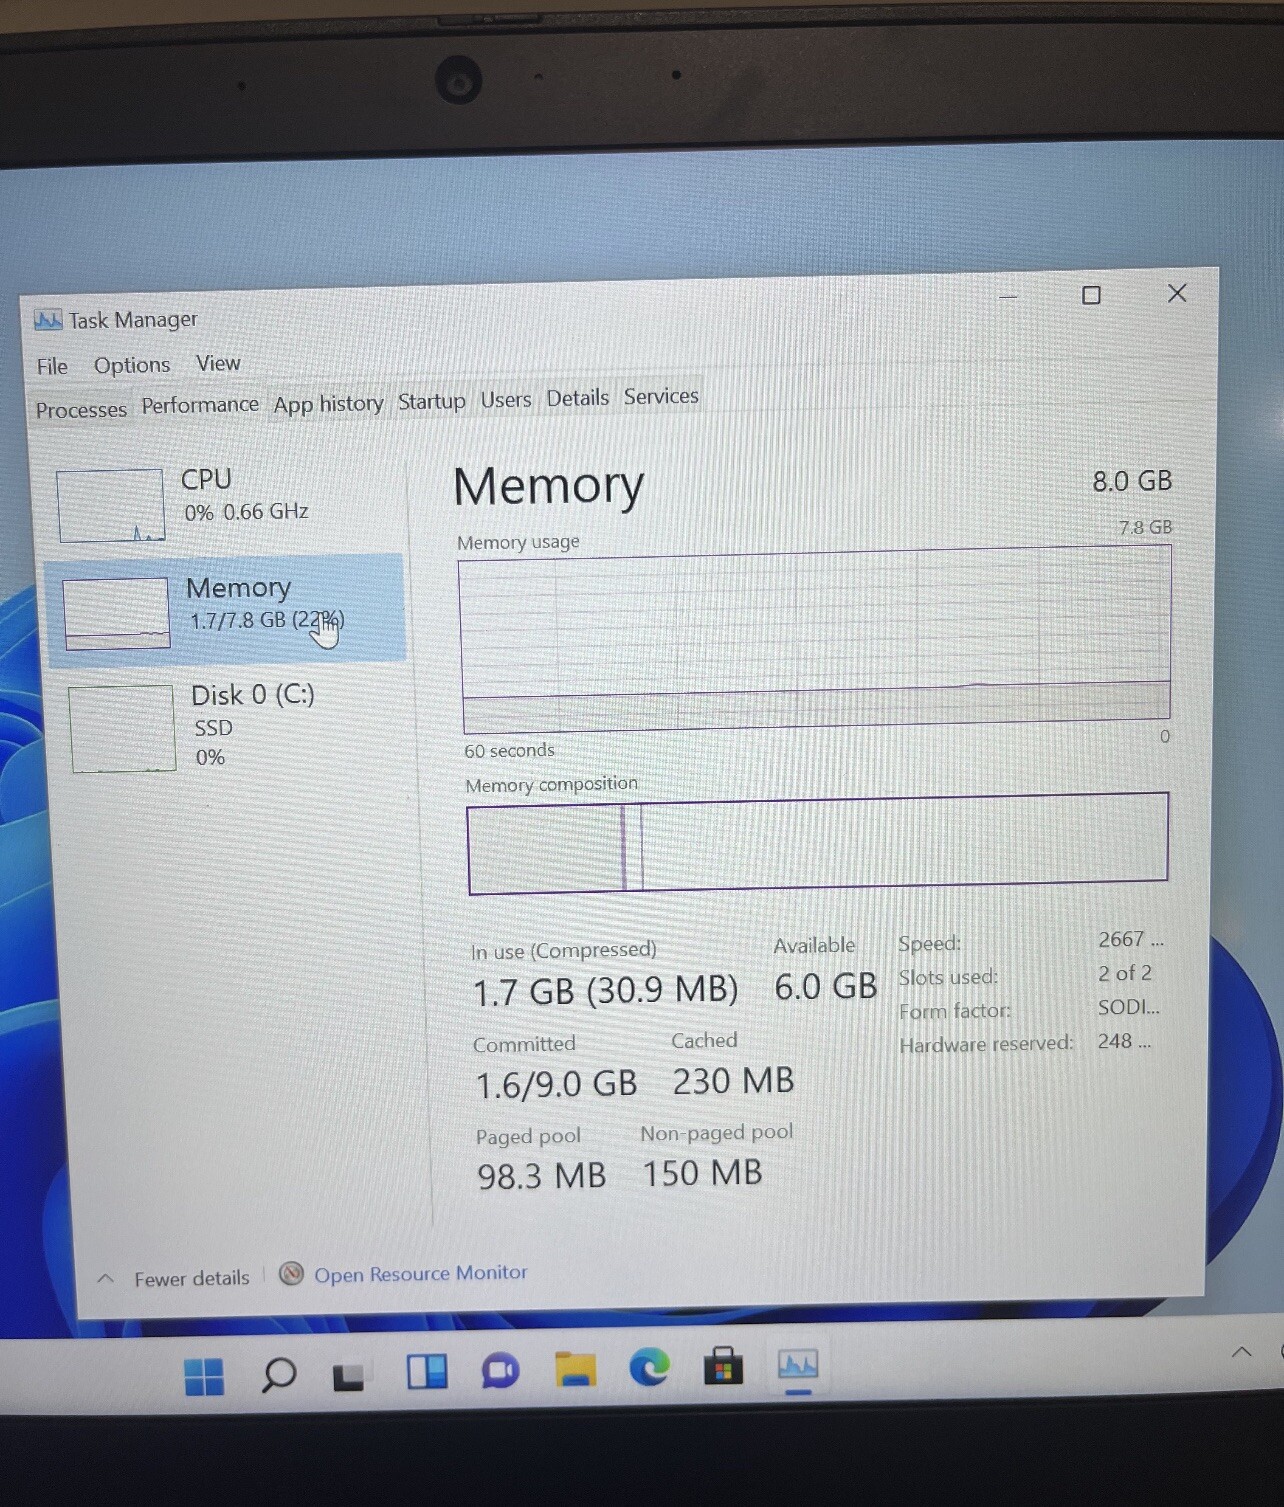1284x1507 pixels.
Task: Click the CPU mini graph thumbnail
Action: coord(111,505)
